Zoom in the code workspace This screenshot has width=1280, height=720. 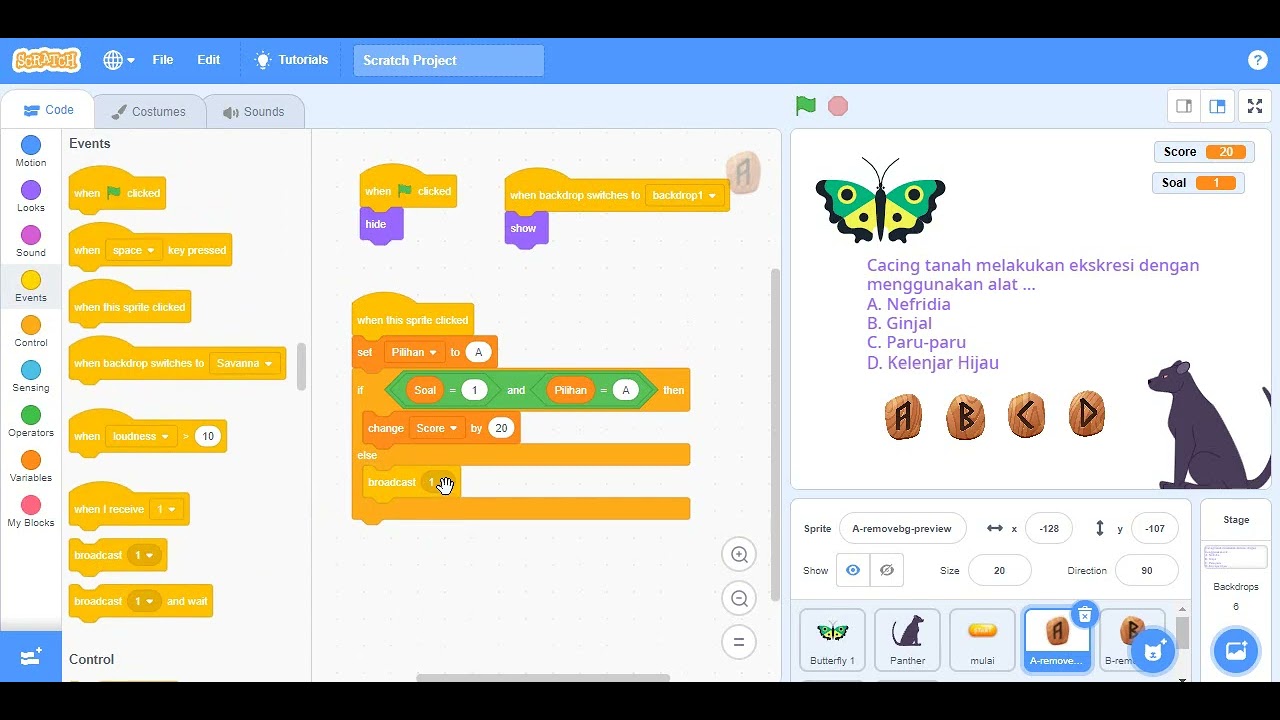[x=739, y=554]
